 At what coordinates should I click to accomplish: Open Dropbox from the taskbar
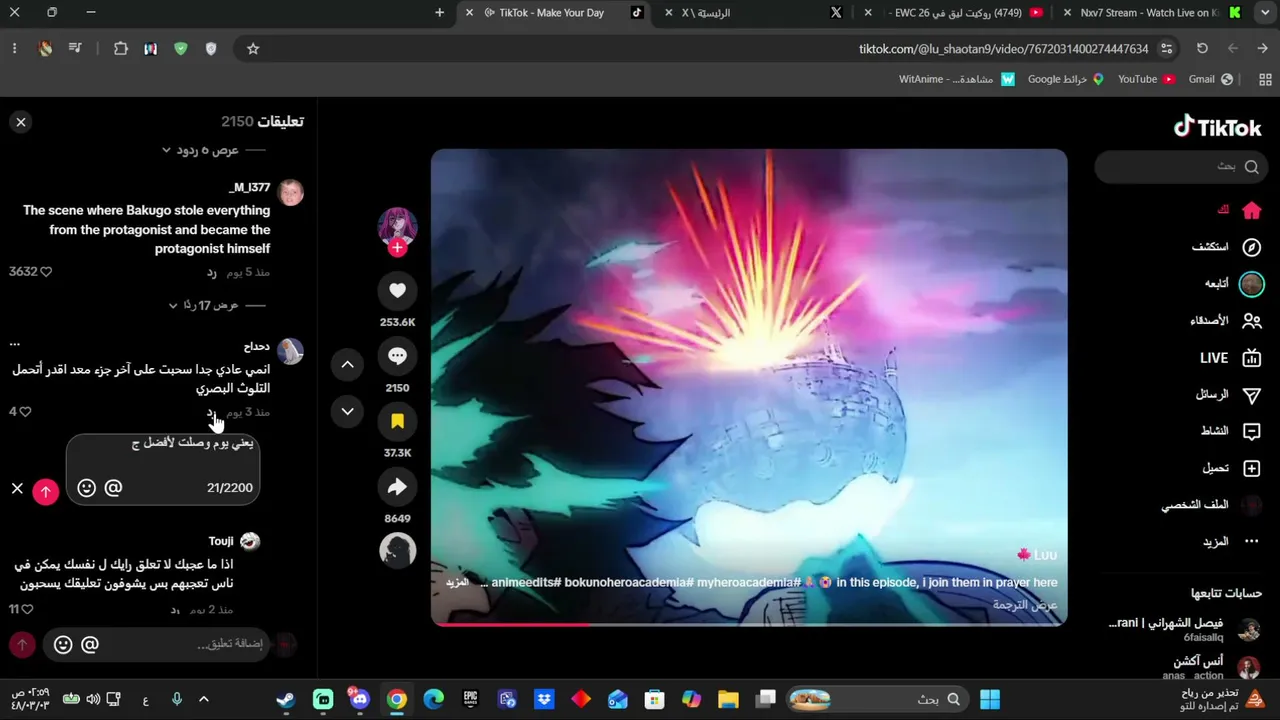(x=544, y=699)
